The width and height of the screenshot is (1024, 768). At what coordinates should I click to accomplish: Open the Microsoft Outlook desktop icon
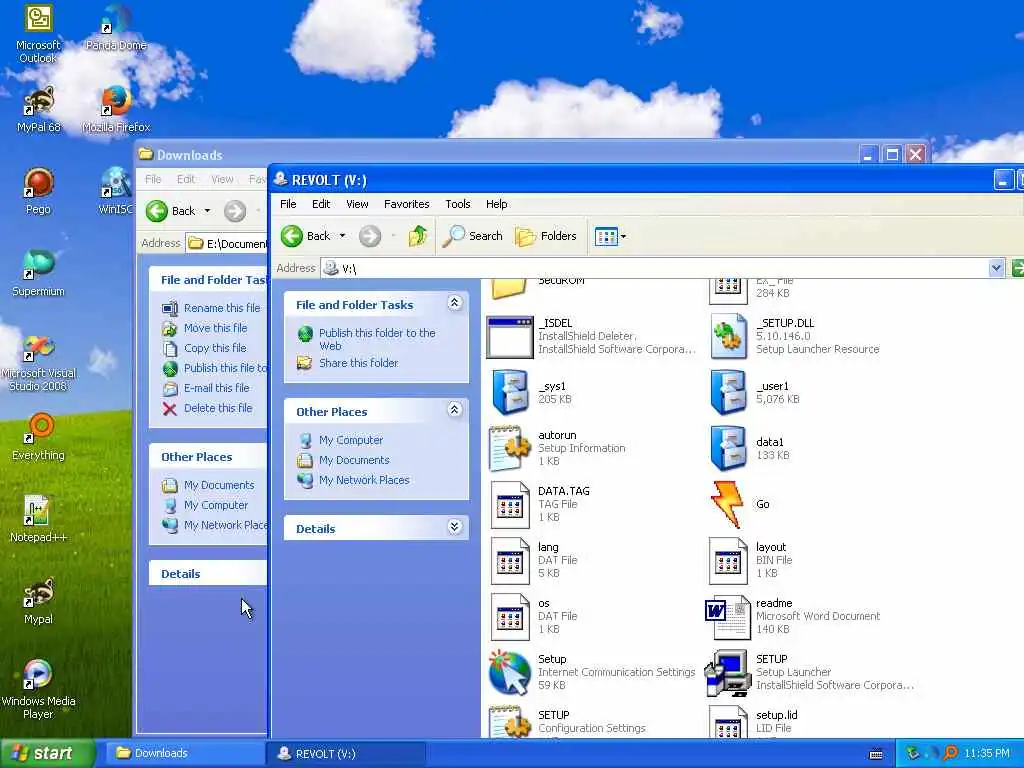[x=38, y=33]
